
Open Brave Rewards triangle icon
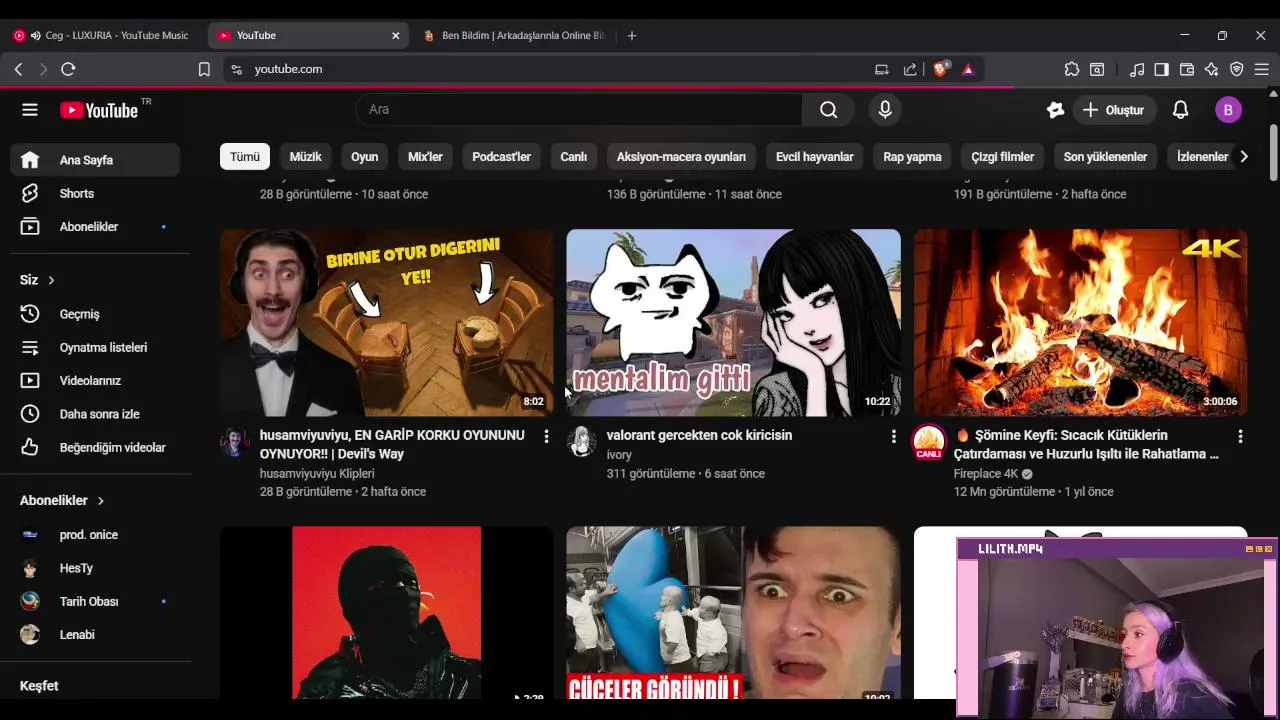pos(968,69)
